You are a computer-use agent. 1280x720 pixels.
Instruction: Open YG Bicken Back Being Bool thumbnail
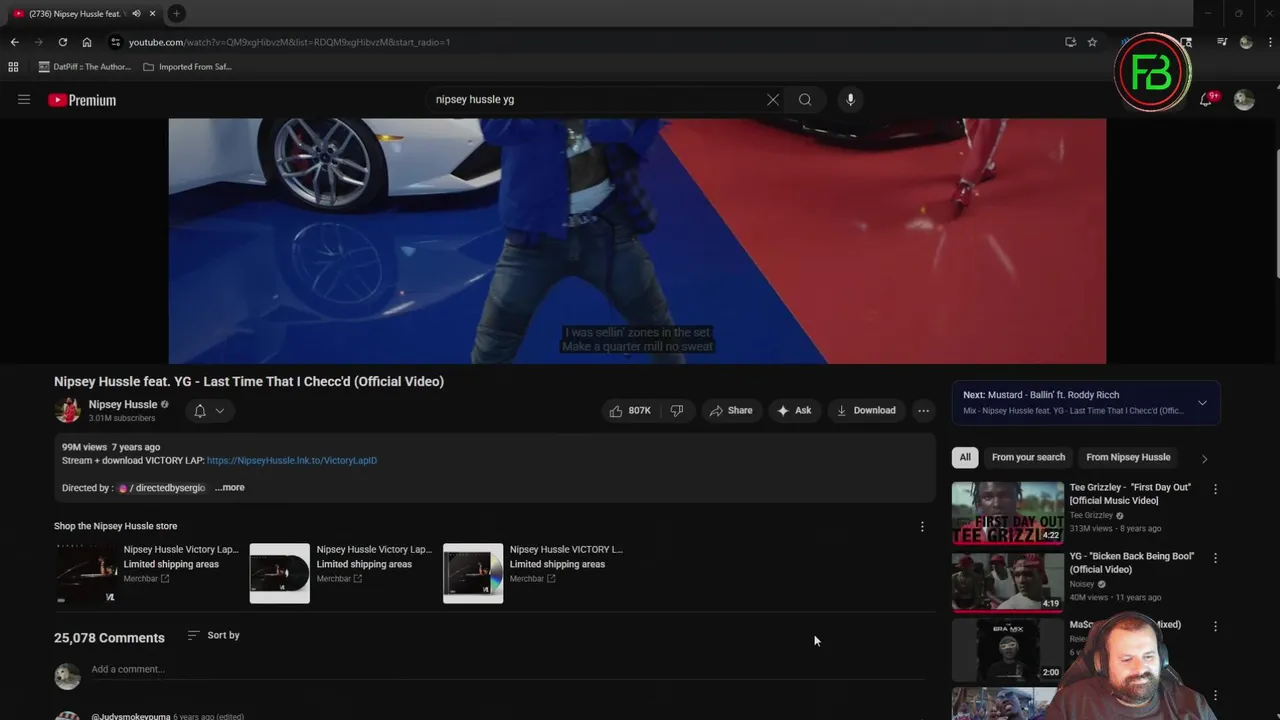coord(1008,581)
